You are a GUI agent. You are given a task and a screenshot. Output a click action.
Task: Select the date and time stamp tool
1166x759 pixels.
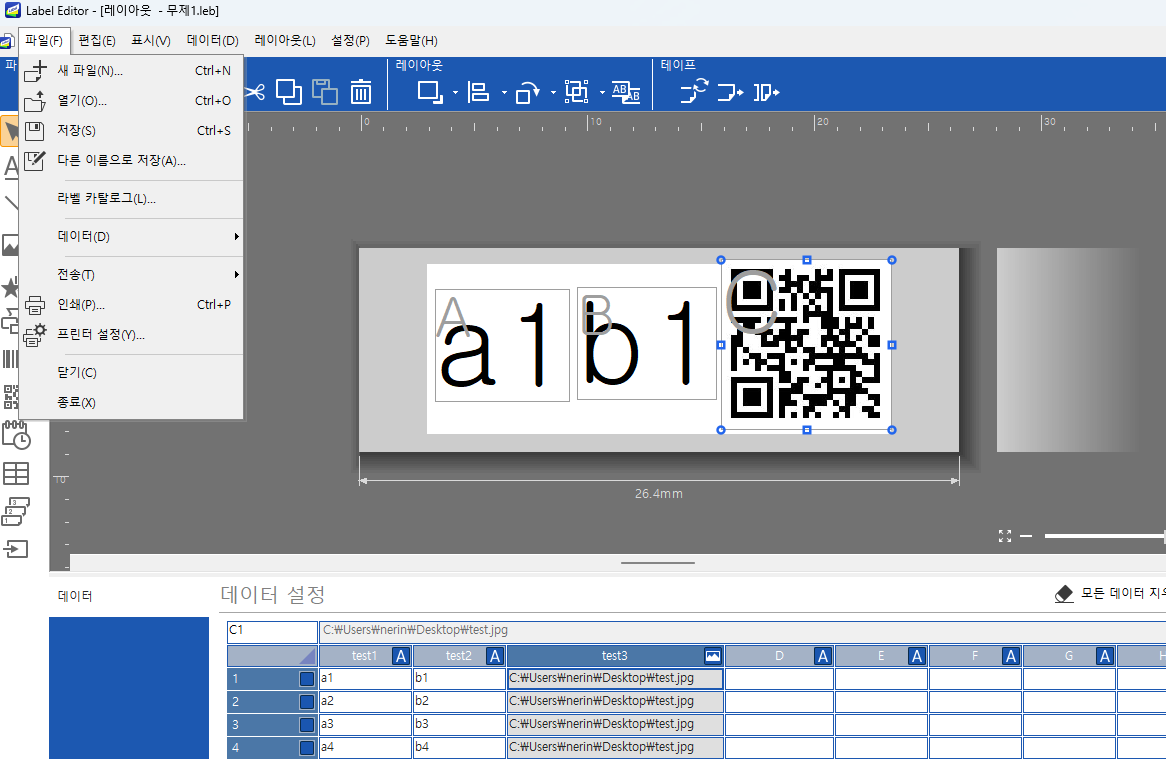coord(16,436)
